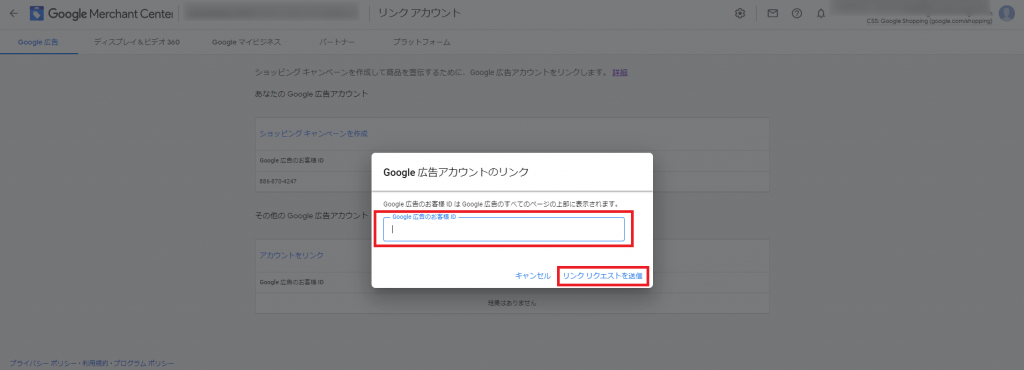Click the user profile avatar

(1006, 13)
